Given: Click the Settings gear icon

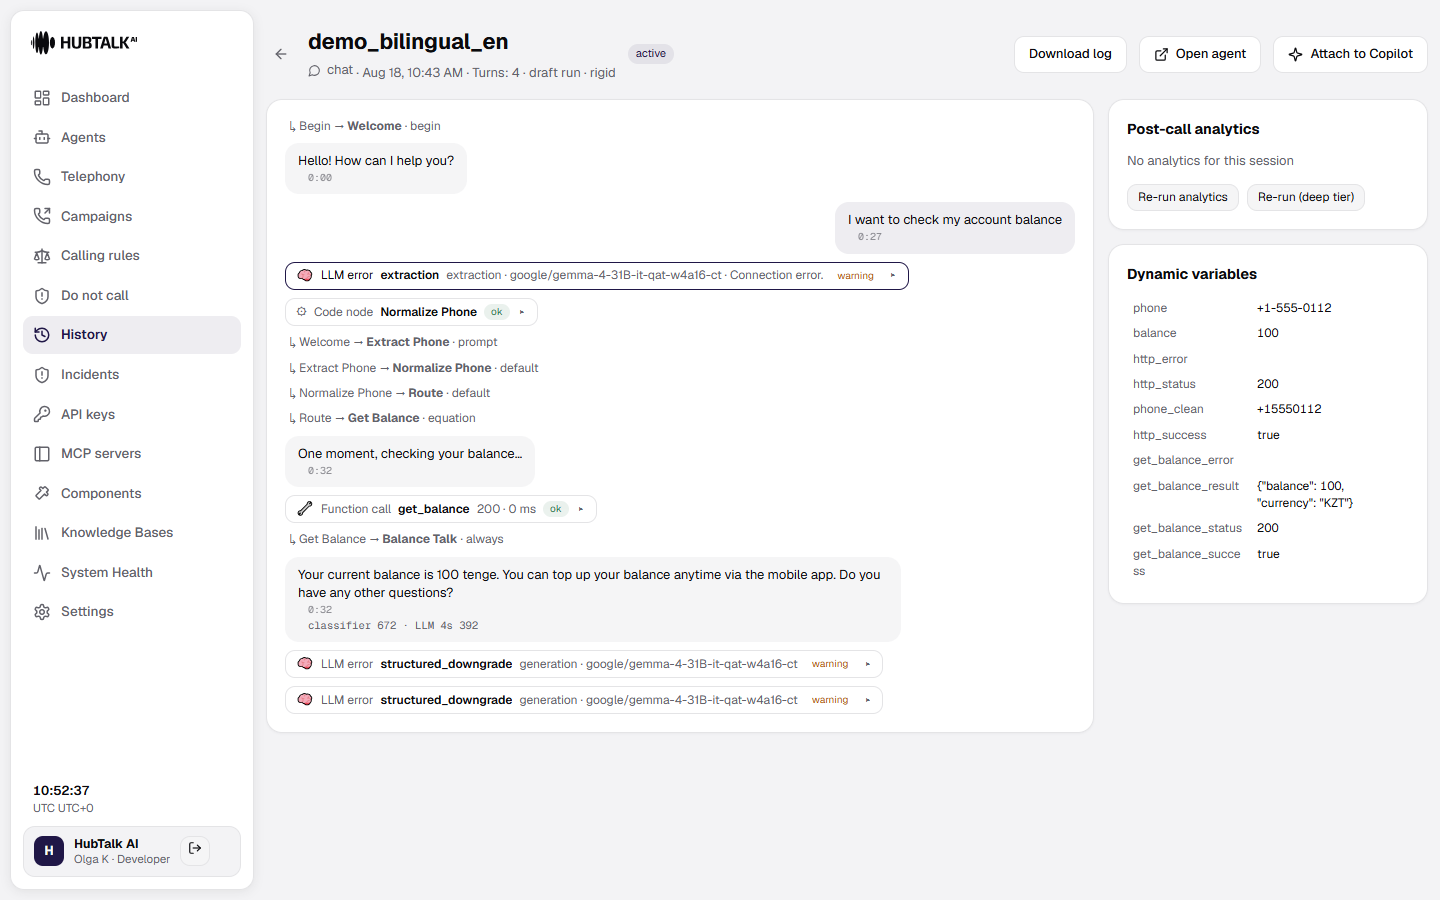Looking at the screenshot, I should pos(42,612).
